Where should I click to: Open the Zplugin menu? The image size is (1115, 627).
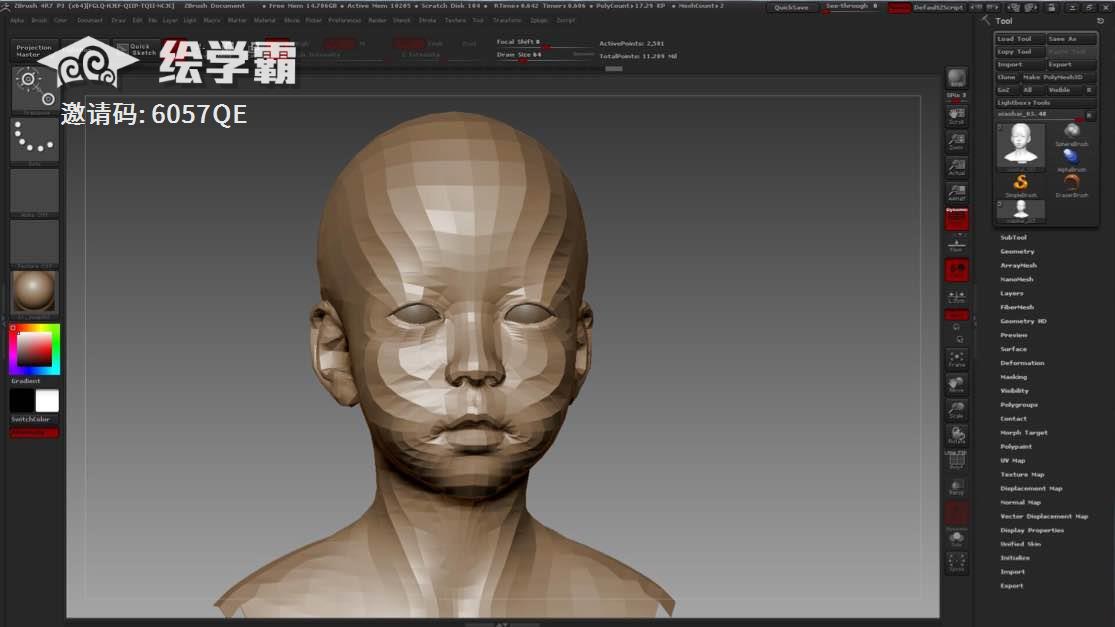(539, 21)
